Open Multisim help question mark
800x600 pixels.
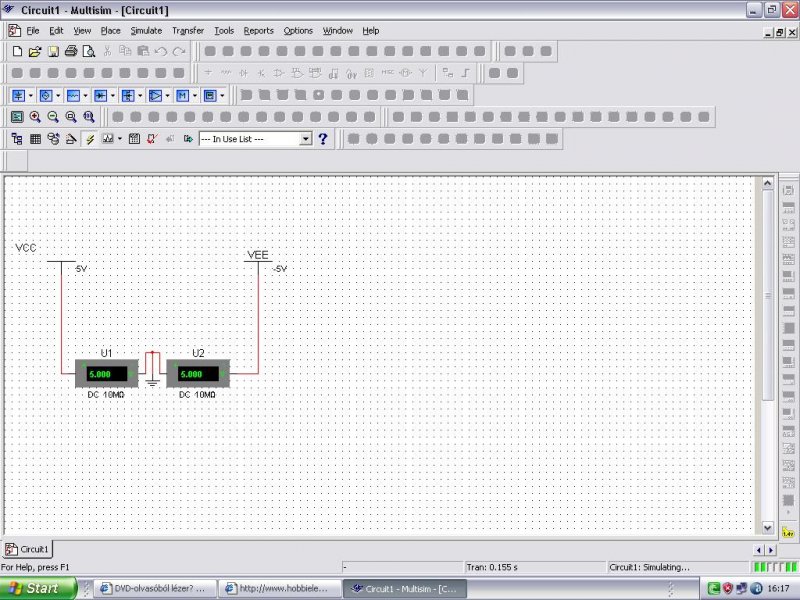pyautogui.click(x=322, y=139)
